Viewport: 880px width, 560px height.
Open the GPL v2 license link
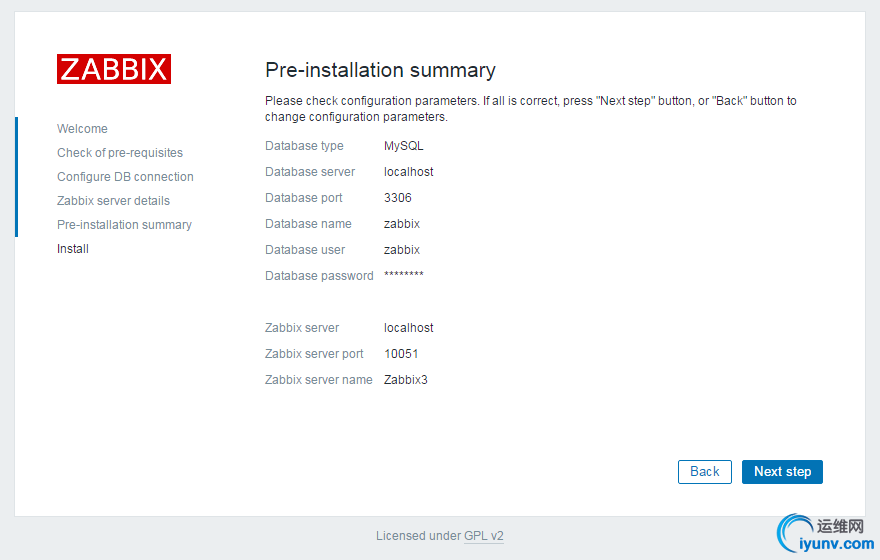coord(484,536)
